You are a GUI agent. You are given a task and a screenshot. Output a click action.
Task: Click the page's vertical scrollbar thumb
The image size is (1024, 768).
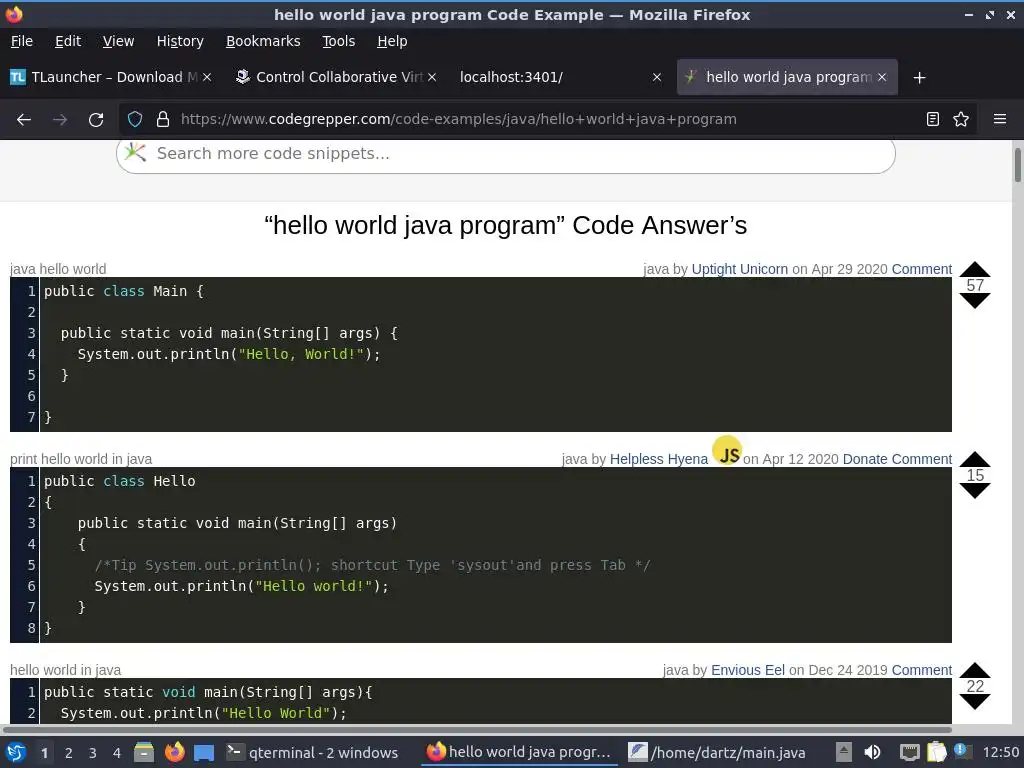(1017, 165)
